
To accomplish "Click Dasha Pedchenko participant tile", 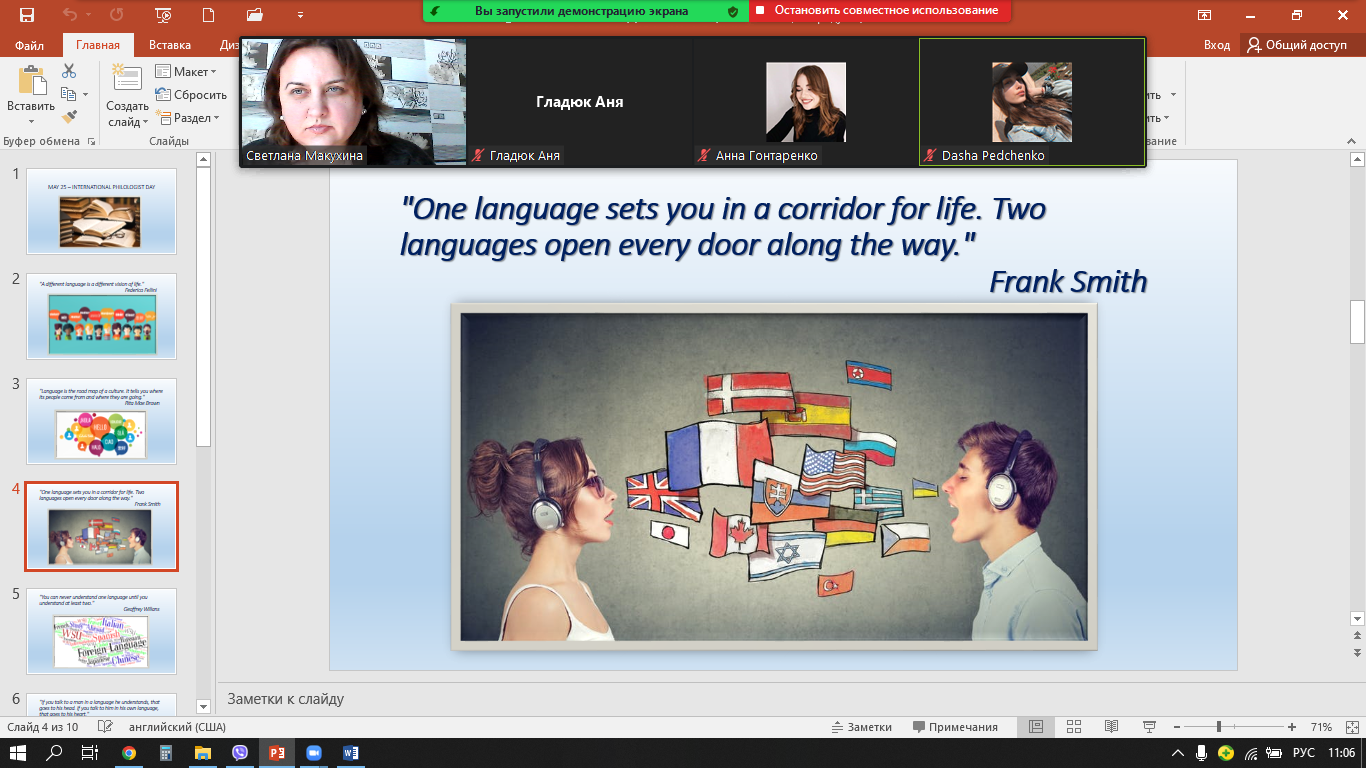I will tap(1032, 102).
